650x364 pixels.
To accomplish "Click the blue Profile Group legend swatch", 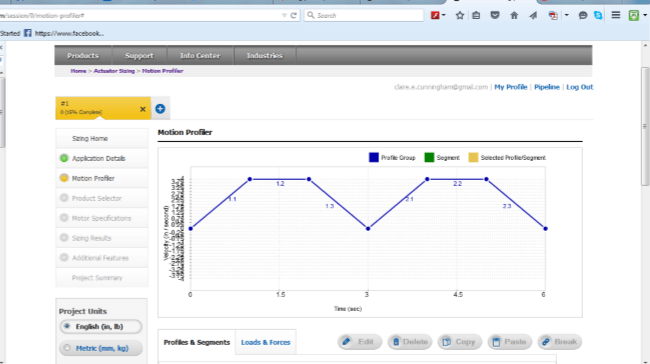I will [x=374, y=158].
